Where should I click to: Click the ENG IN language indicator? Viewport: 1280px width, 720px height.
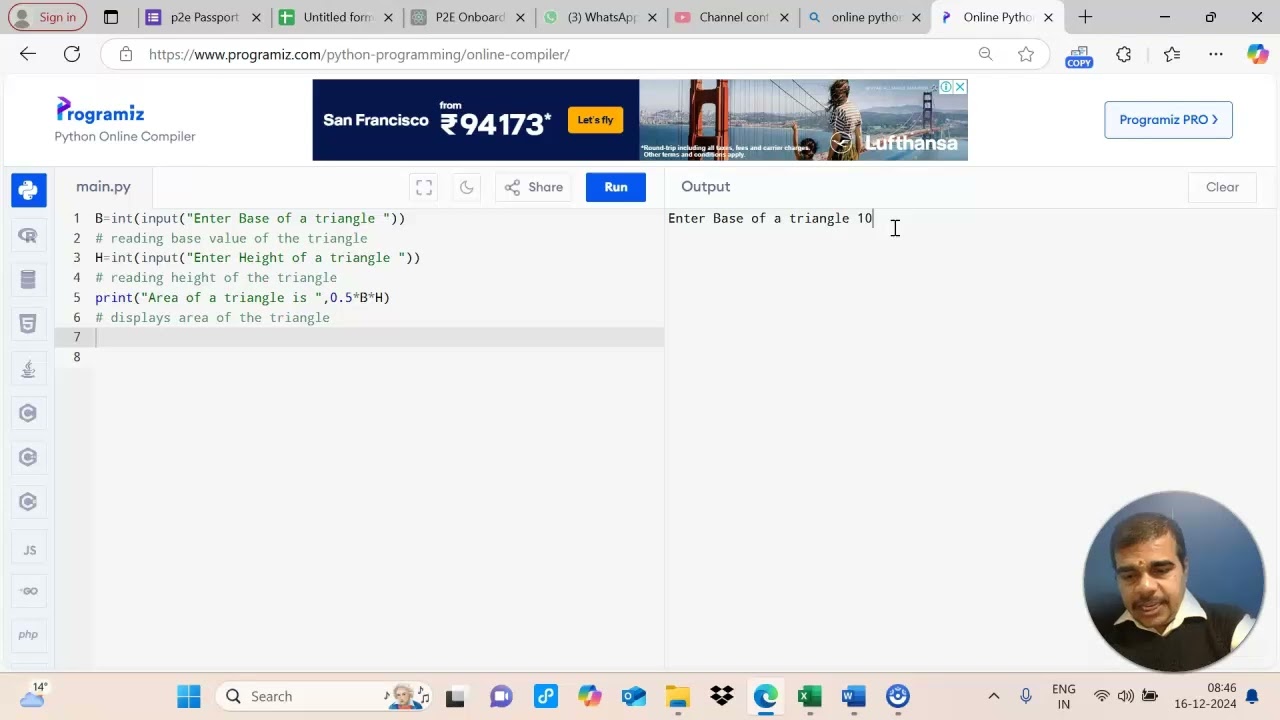[1064, 696]
